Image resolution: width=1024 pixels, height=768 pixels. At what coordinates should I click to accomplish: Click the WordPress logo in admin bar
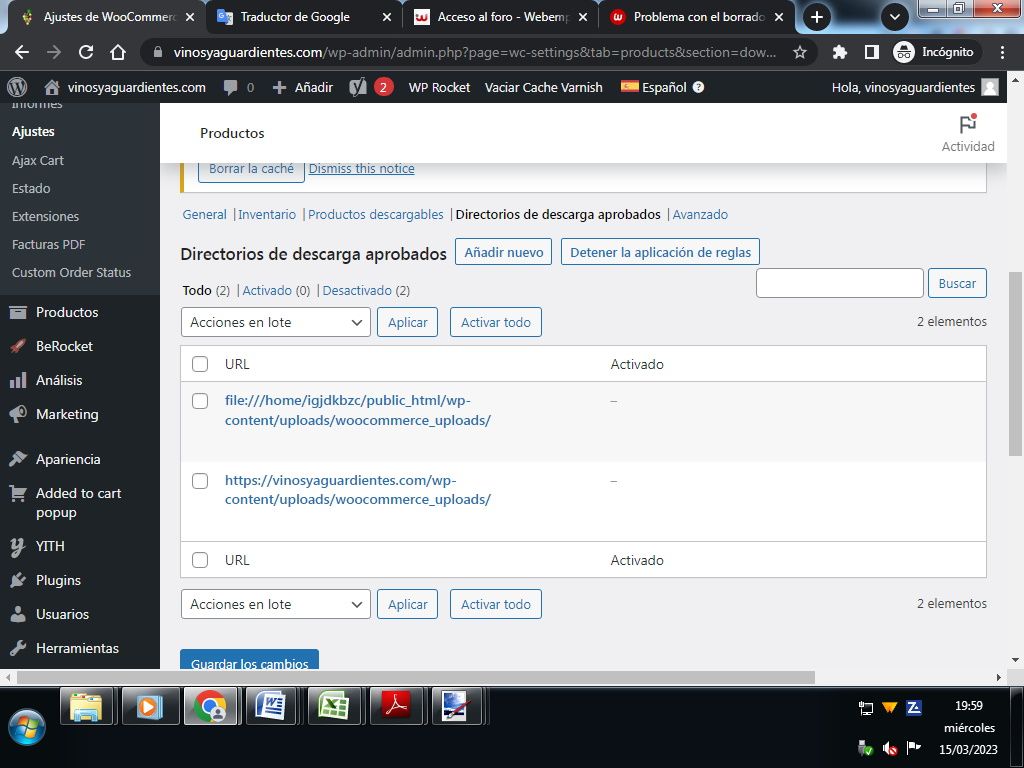tap(17, 87)
